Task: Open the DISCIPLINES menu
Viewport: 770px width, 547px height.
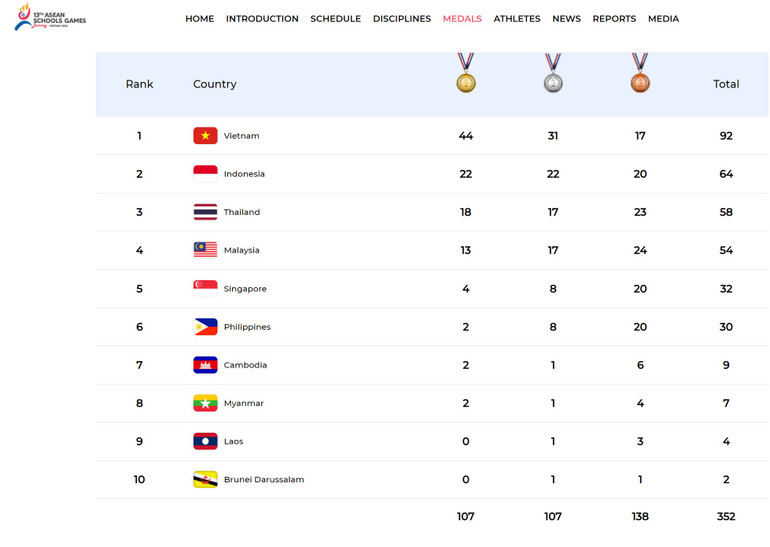Action: click(x=402, y=19)
